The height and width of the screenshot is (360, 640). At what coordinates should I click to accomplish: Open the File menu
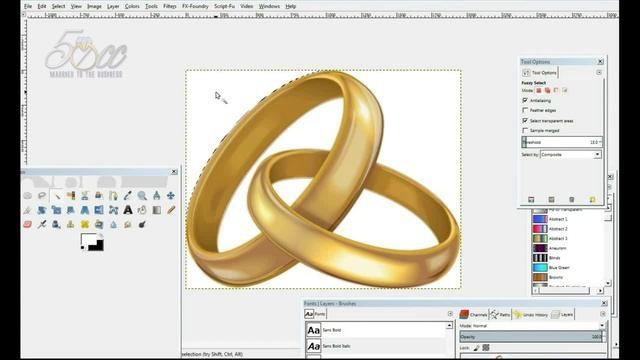[x=28, y=6]
